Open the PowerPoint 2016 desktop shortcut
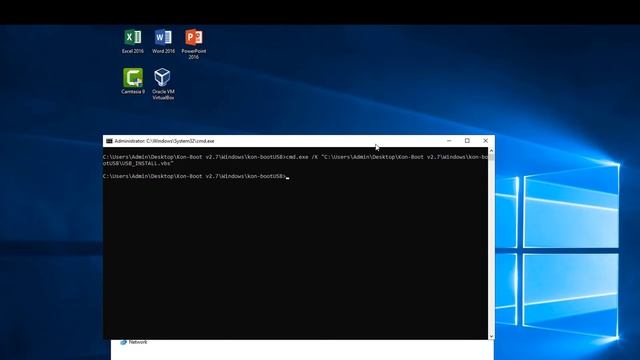Screen dimensions: 640x360 pos(194,44)
